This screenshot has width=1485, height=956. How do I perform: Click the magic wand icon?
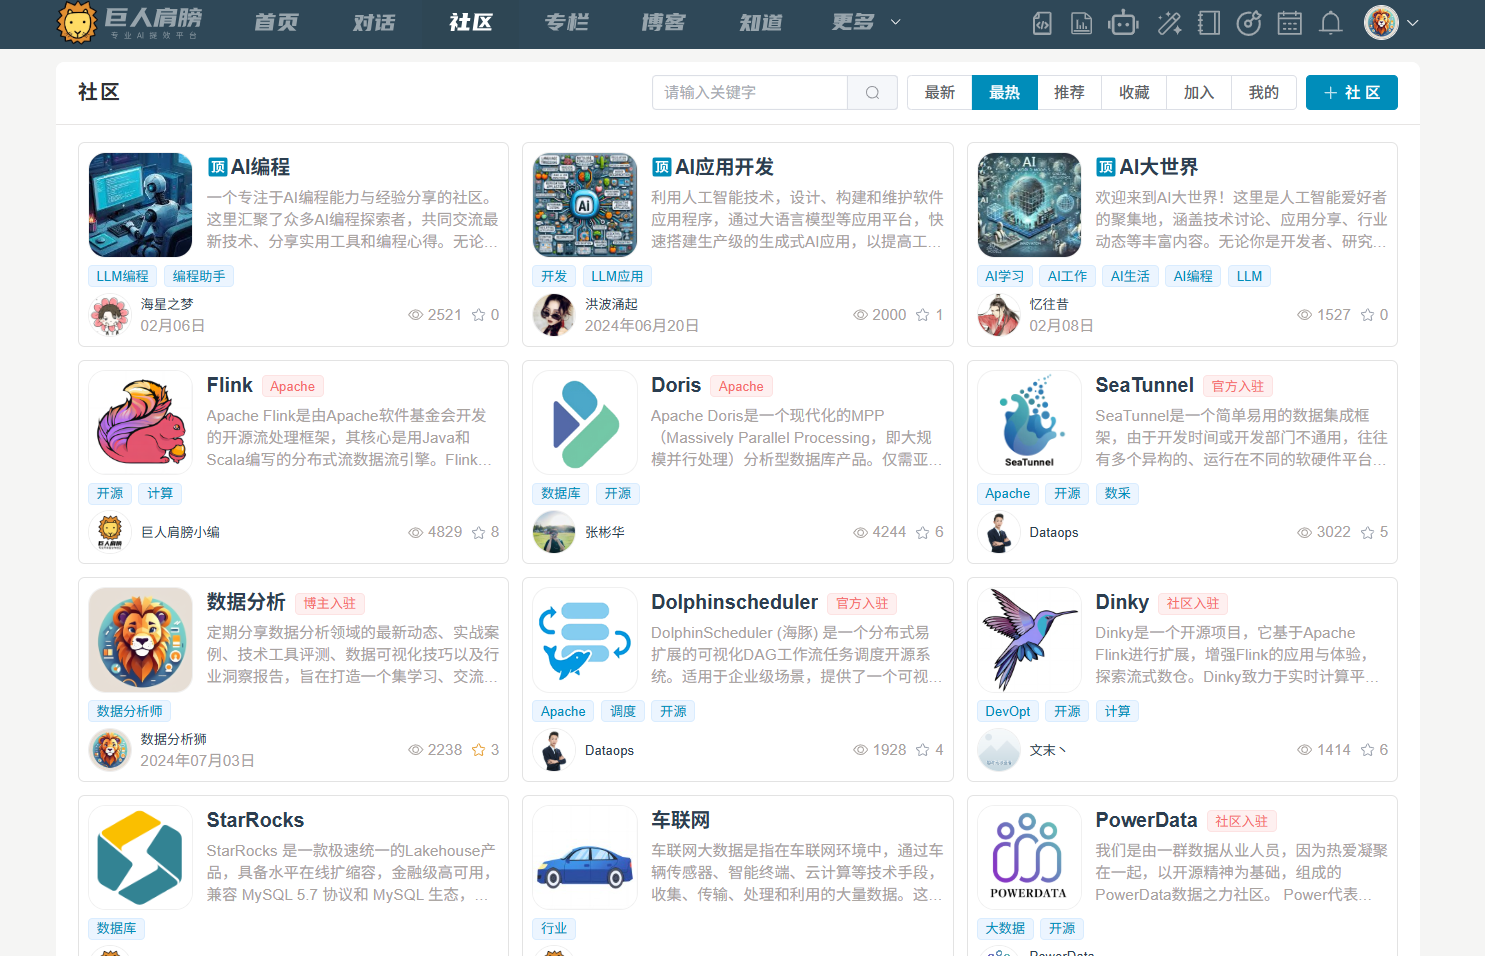tap(1169, 23)
